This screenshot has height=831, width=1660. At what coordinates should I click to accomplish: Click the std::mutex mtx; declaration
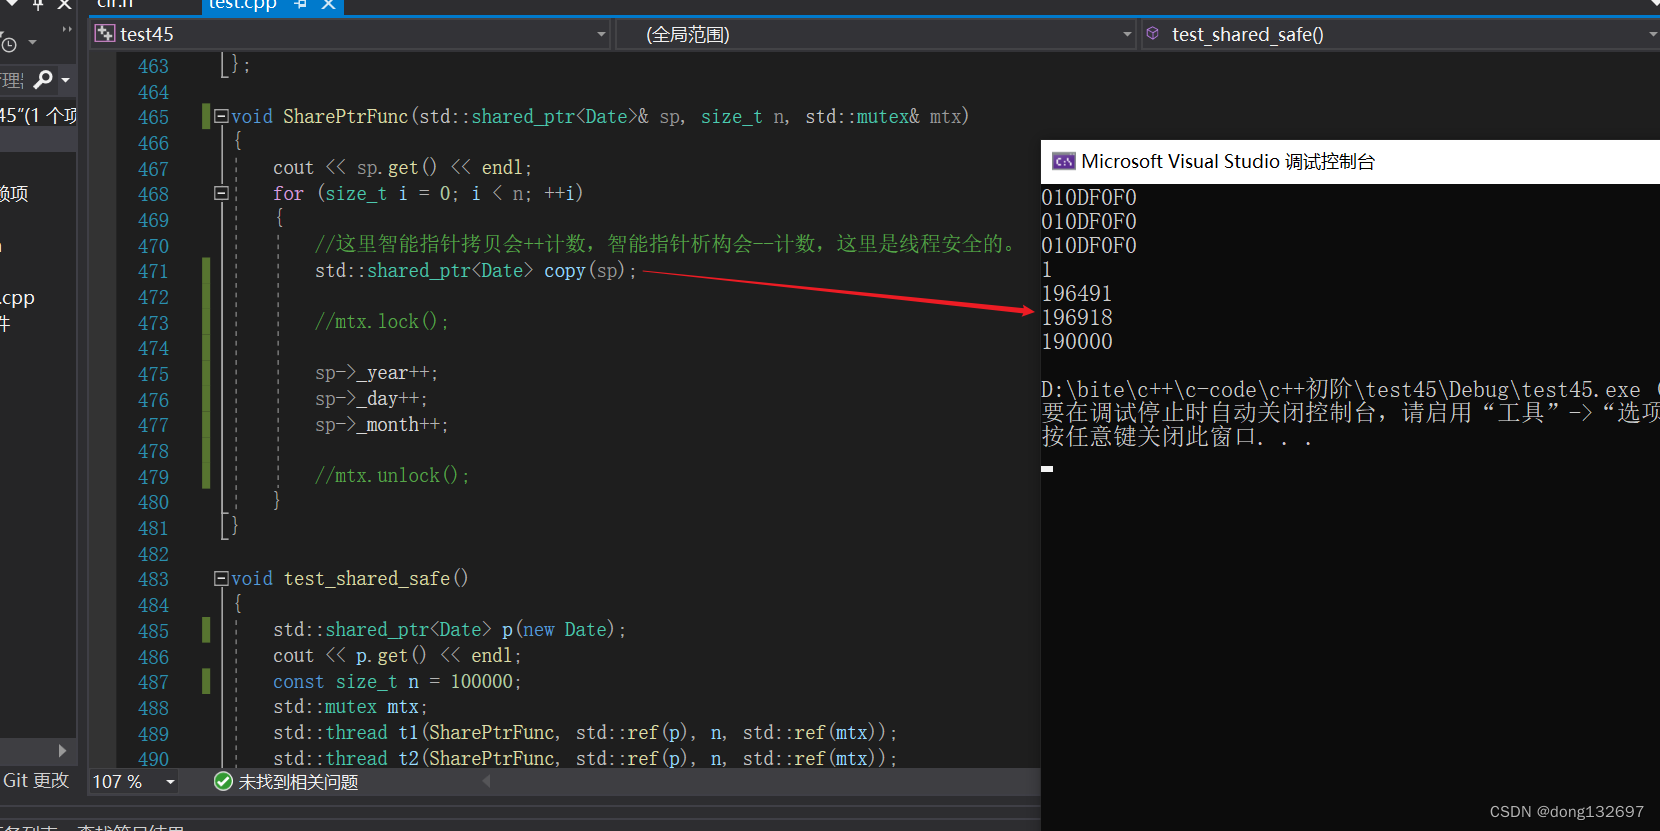(x=350, y=706)
